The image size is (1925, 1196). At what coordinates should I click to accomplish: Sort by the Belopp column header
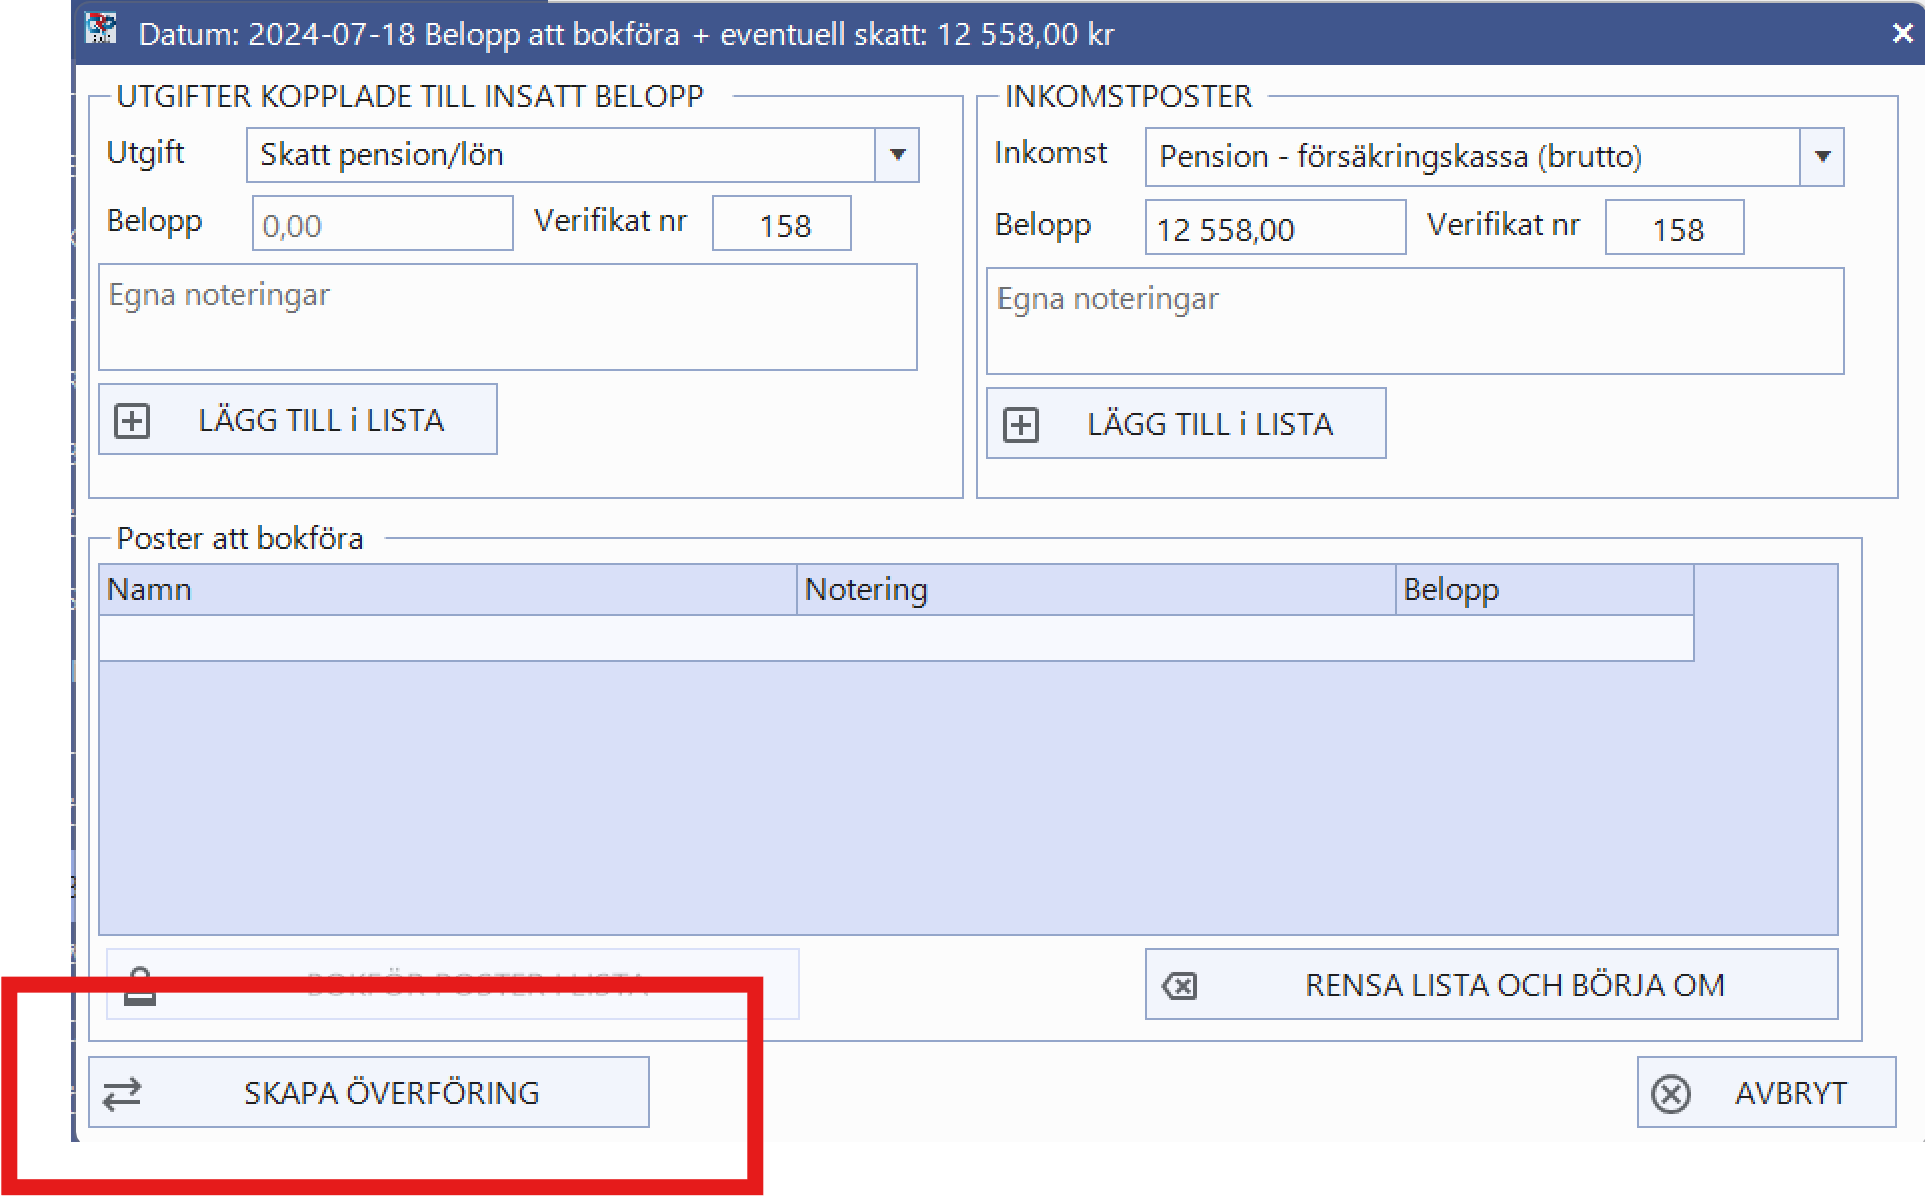1545,590
